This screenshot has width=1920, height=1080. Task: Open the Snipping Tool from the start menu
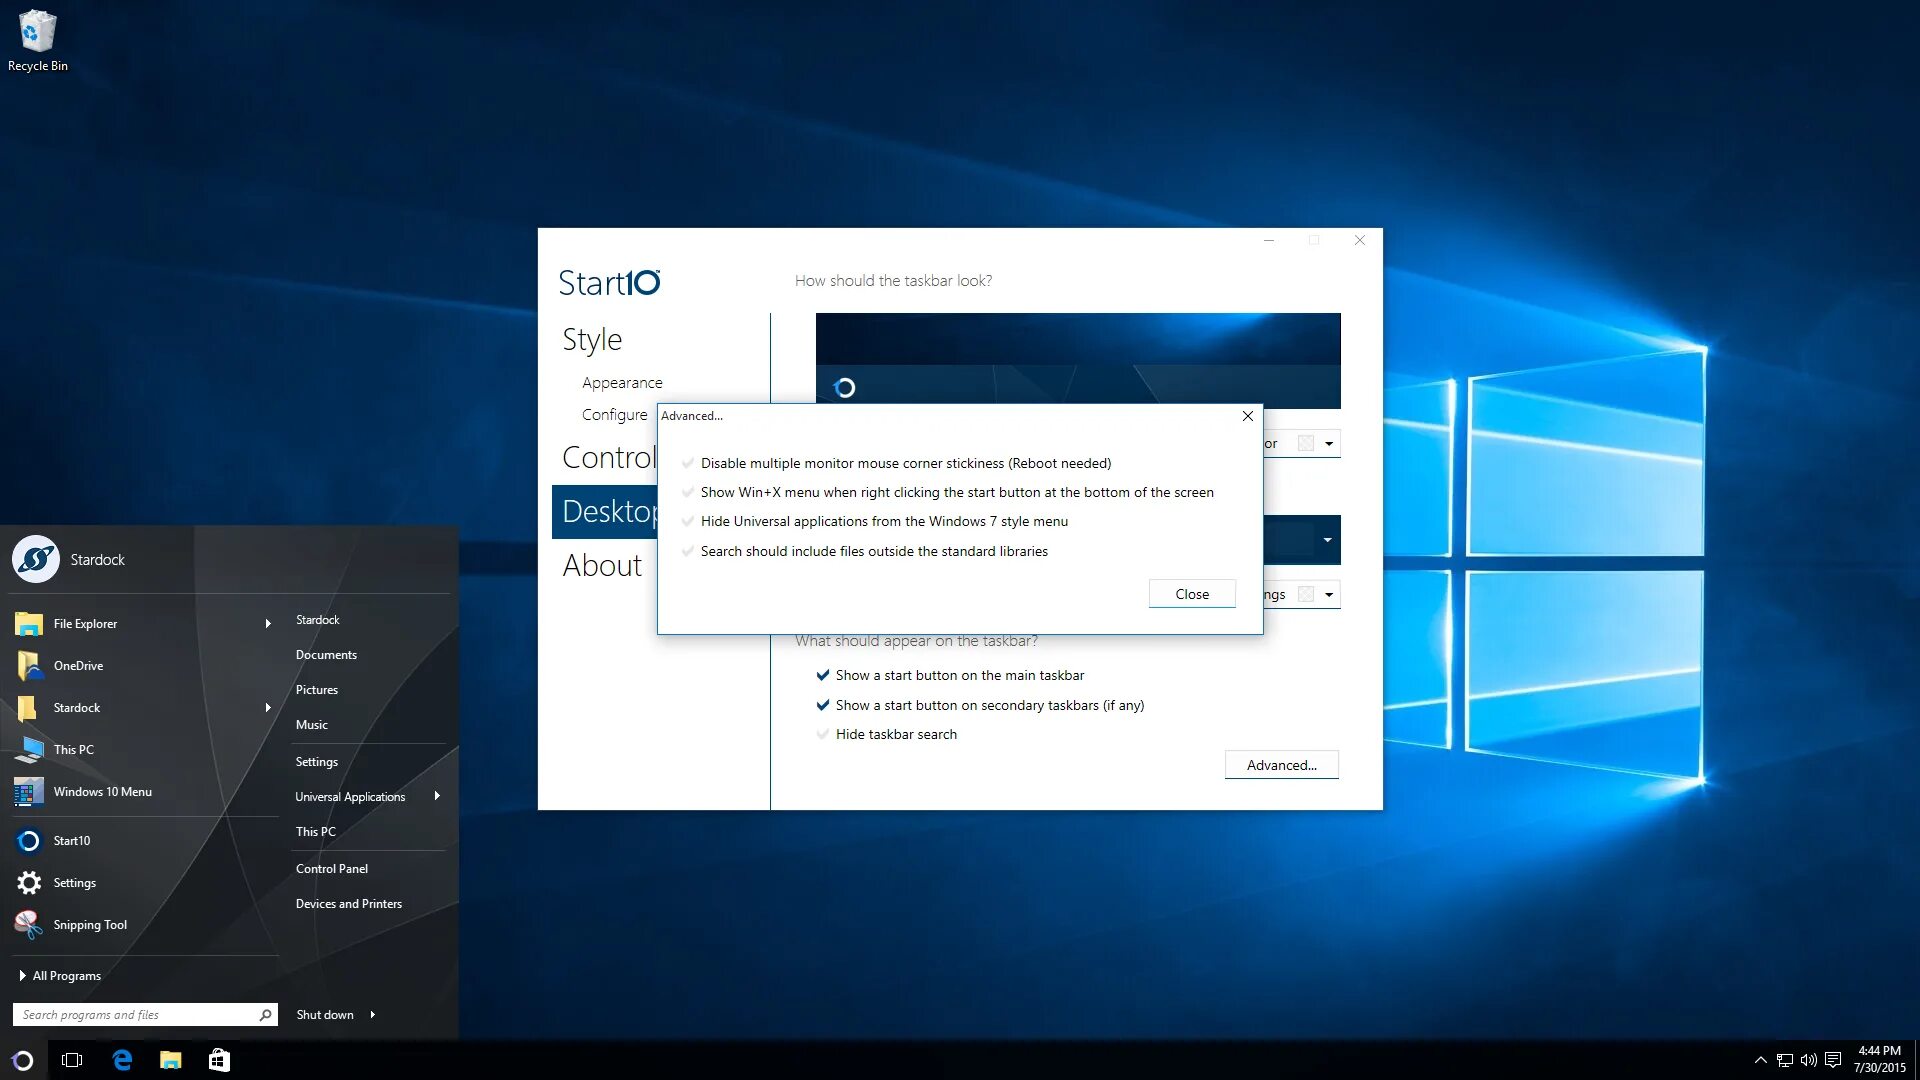[x=90, y=925]
